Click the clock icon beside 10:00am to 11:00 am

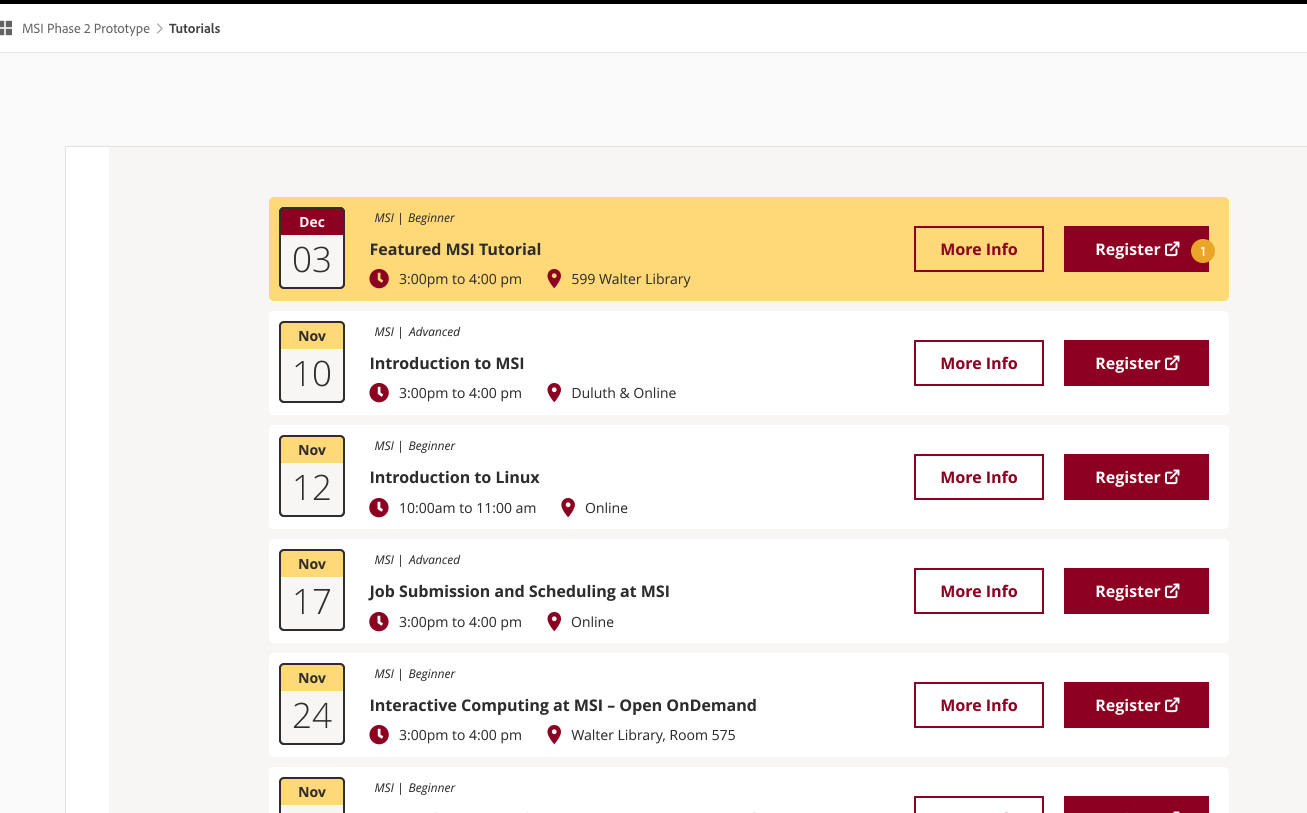[379, 507]
